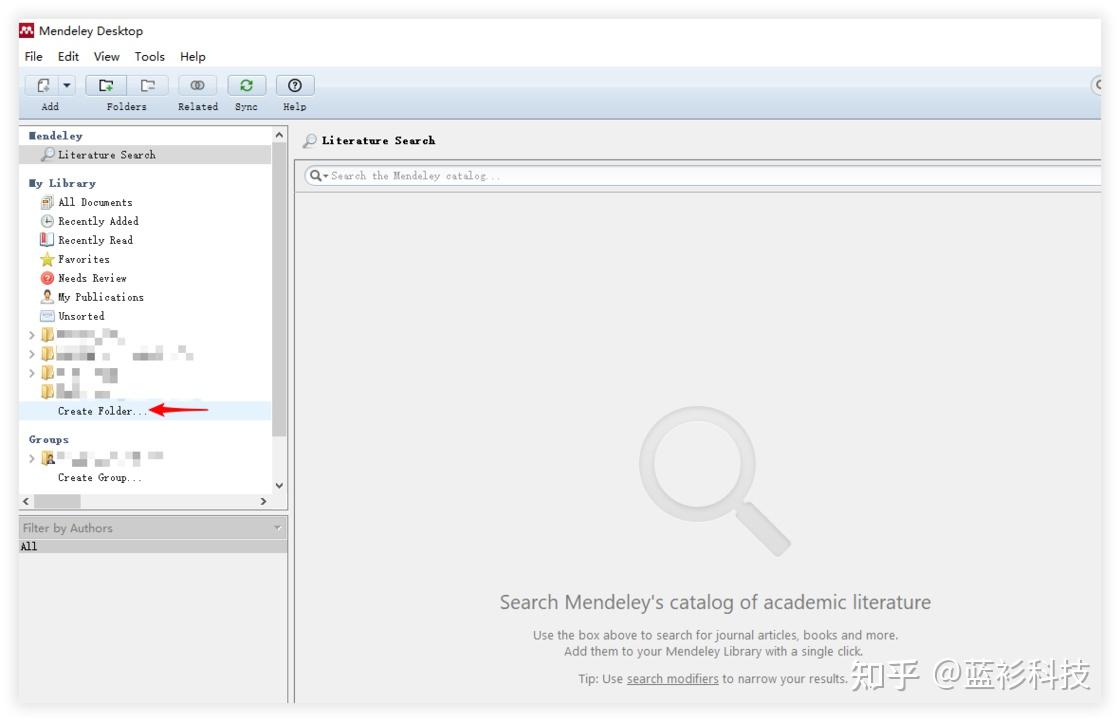Click the Related documents toolbar icon
The height and width of the screenshot is (722, 1120).
(197, 86)
